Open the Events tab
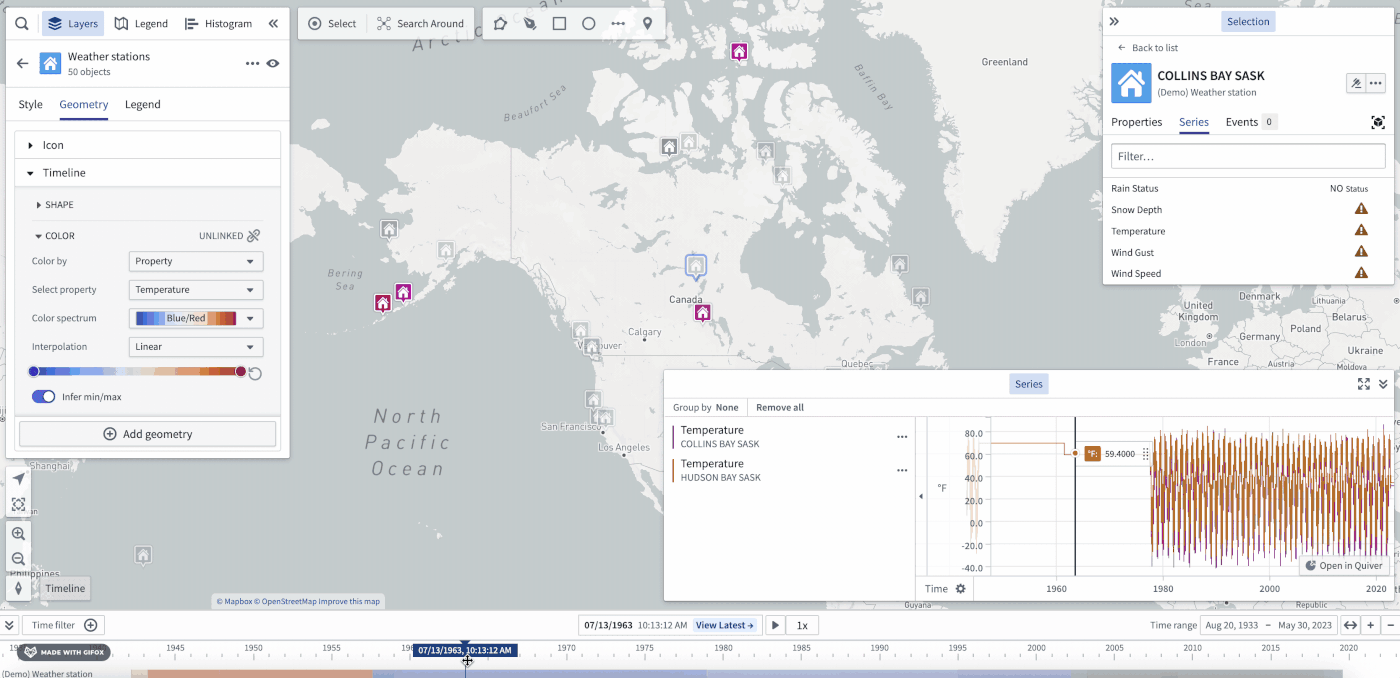This screenshot has height=678, width=1400. pyautogui.click(x=1251, y=122)
